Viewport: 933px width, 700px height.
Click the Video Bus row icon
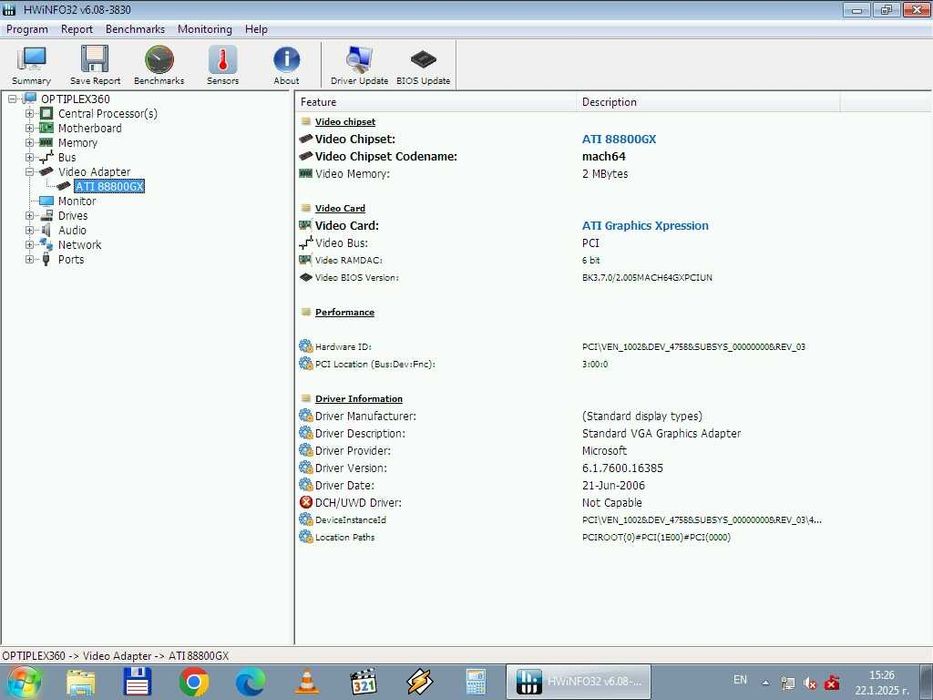[306, 243]
